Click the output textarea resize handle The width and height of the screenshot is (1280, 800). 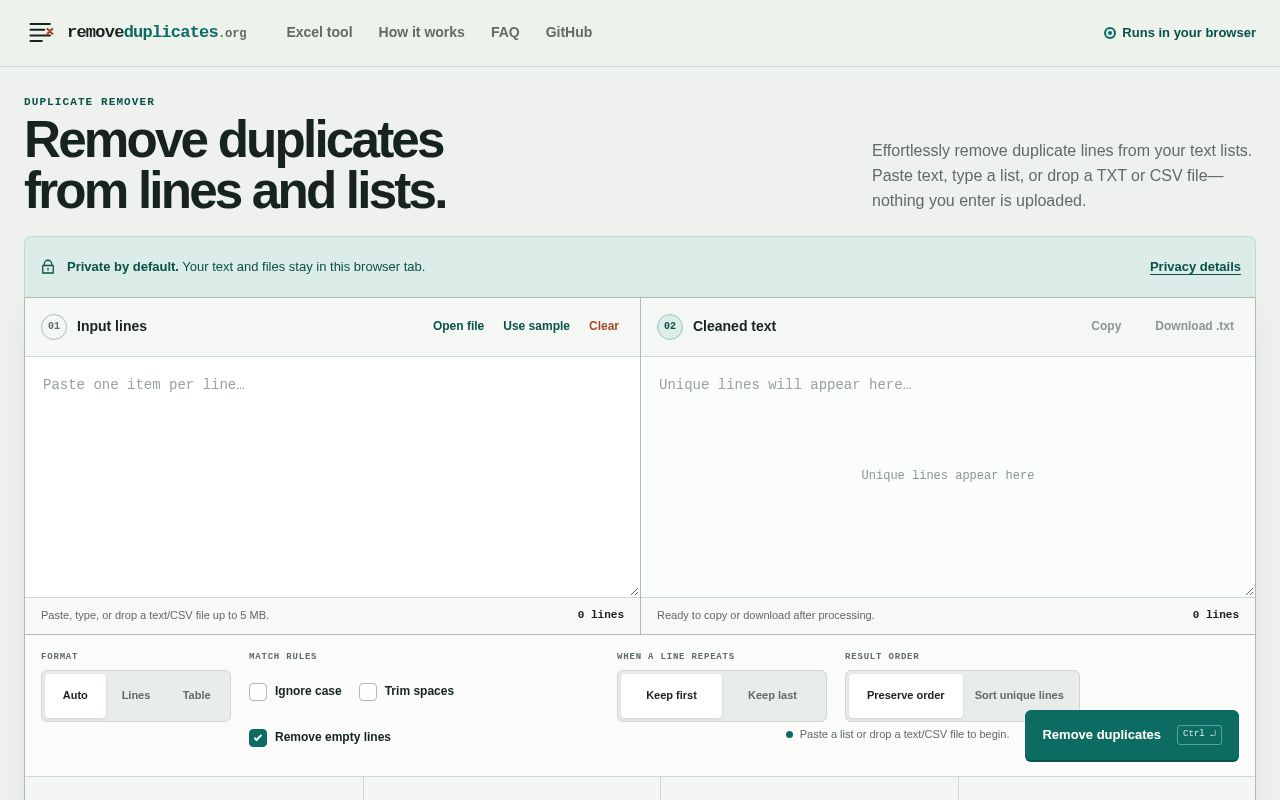(x=1249, y=591)
